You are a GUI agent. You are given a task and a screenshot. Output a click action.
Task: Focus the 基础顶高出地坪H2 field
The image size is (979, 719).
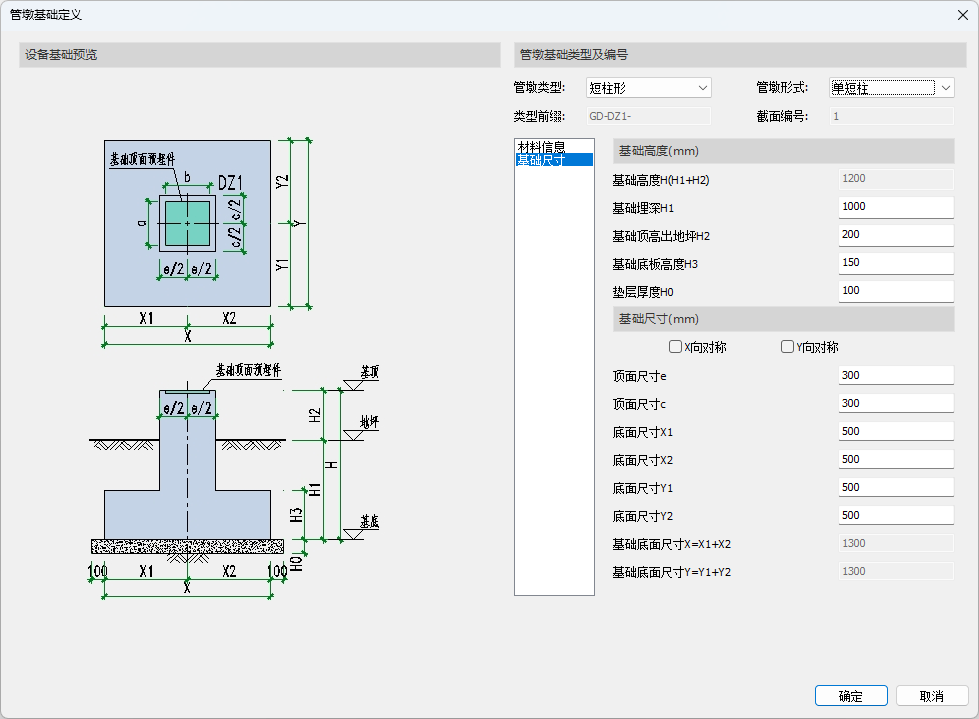(x=896, y=235)
